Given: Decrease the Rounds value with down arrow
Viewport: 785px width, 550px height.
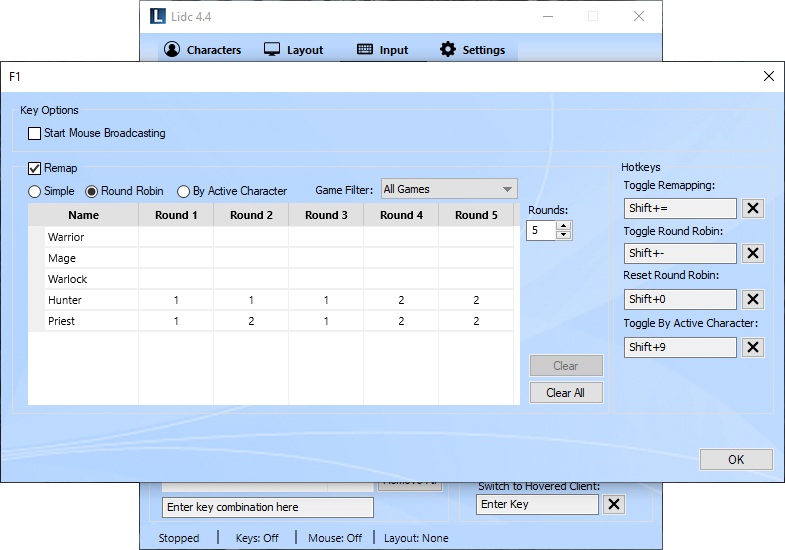Looking at the screenshot, I should [x=564, y=235].
